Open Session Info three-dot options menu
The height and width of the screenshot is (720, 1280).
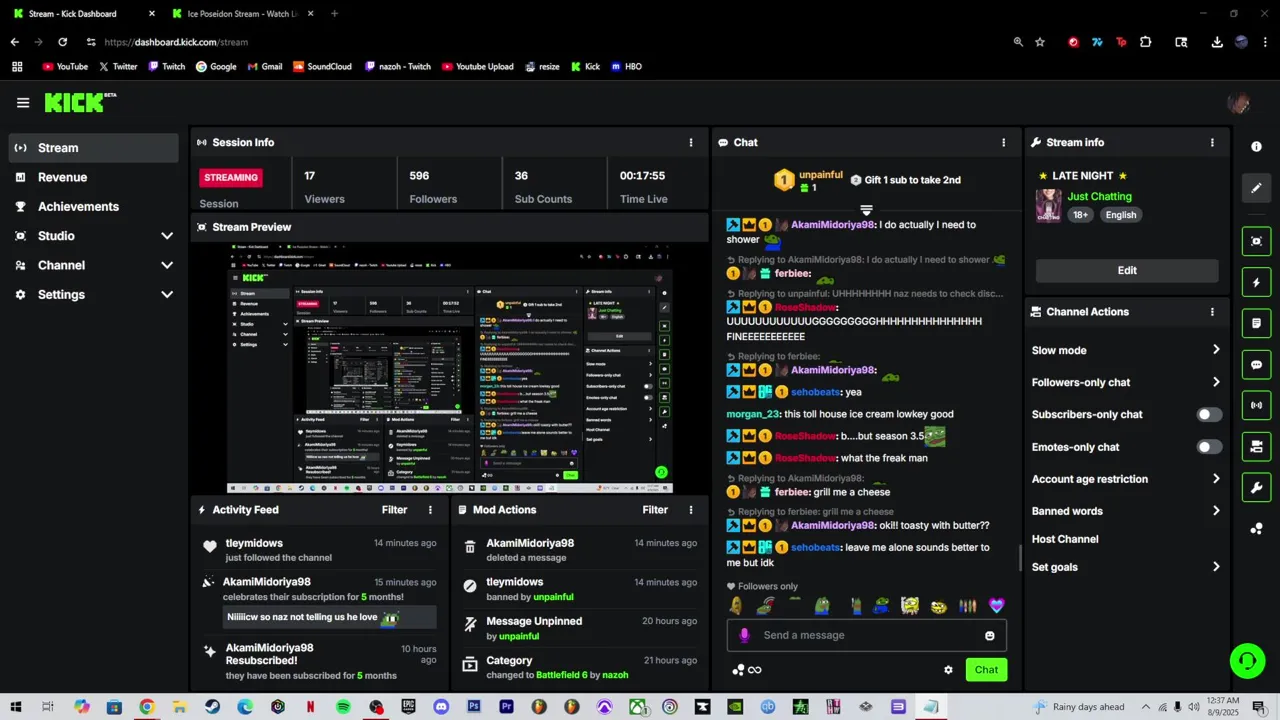pos(691,142)
